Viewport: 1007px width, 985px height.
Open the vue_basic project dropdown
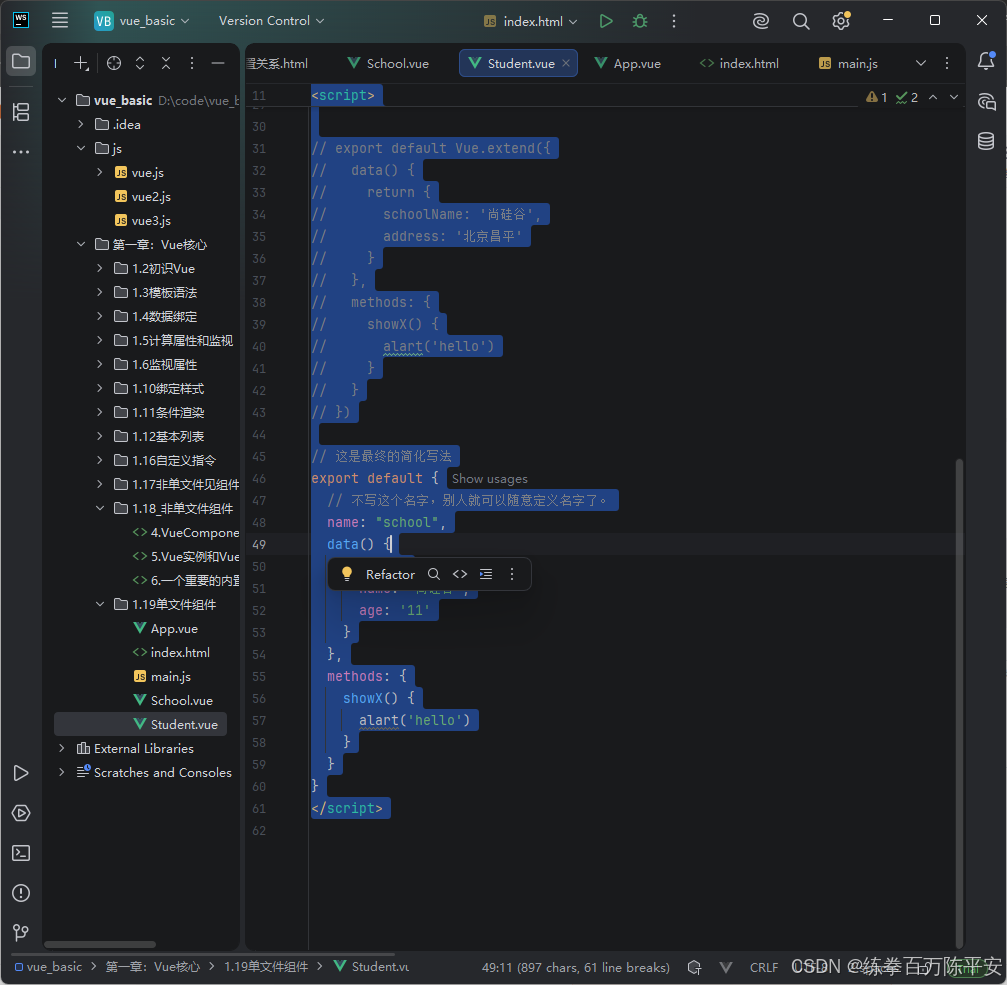[x=142, y=21]
